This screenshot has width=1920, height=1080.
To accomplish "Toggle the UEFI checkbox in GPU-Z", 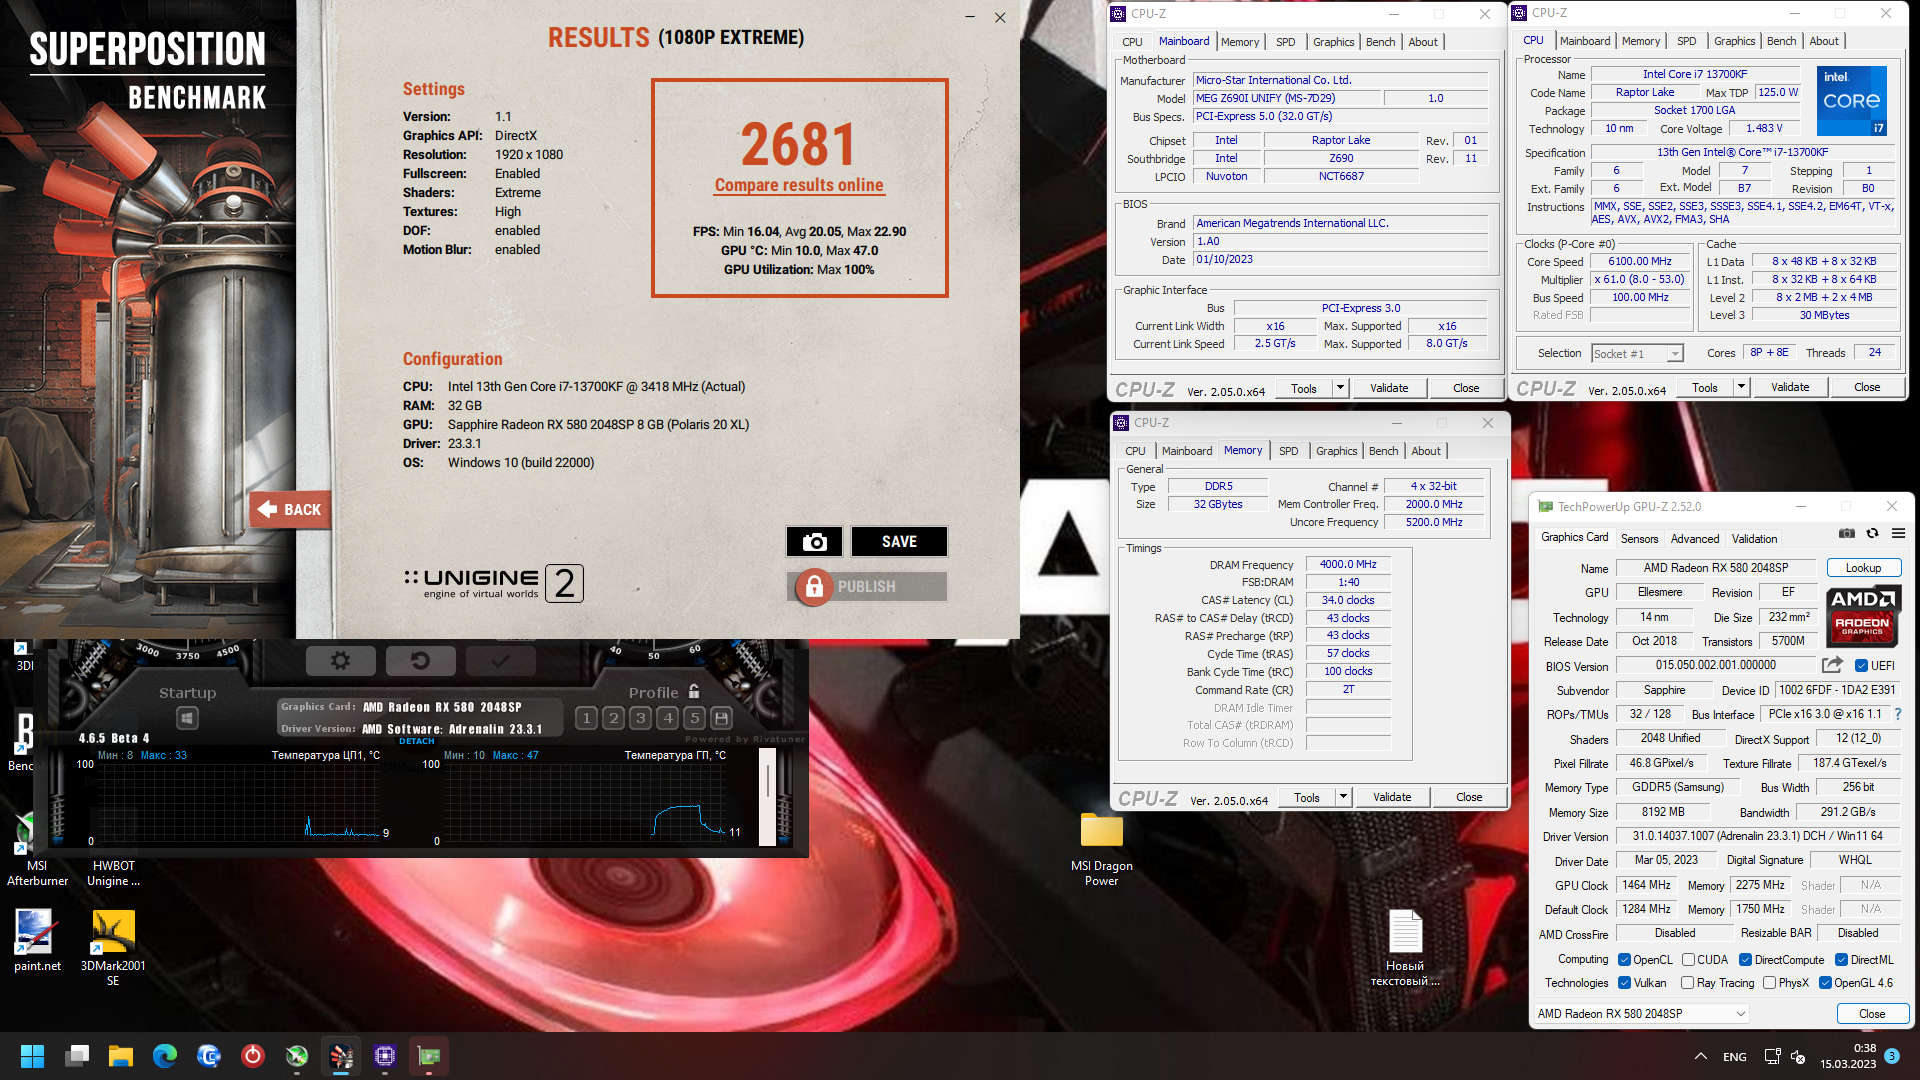I will point(1861,666).
